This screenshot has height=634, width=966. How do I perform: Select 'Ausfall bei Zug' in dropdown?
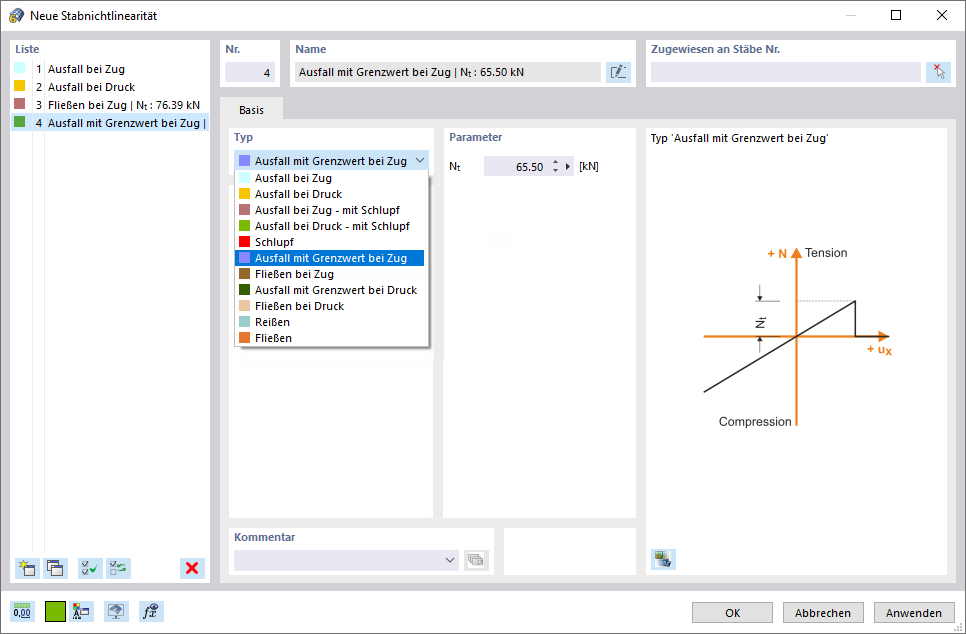tap(331, 178)
